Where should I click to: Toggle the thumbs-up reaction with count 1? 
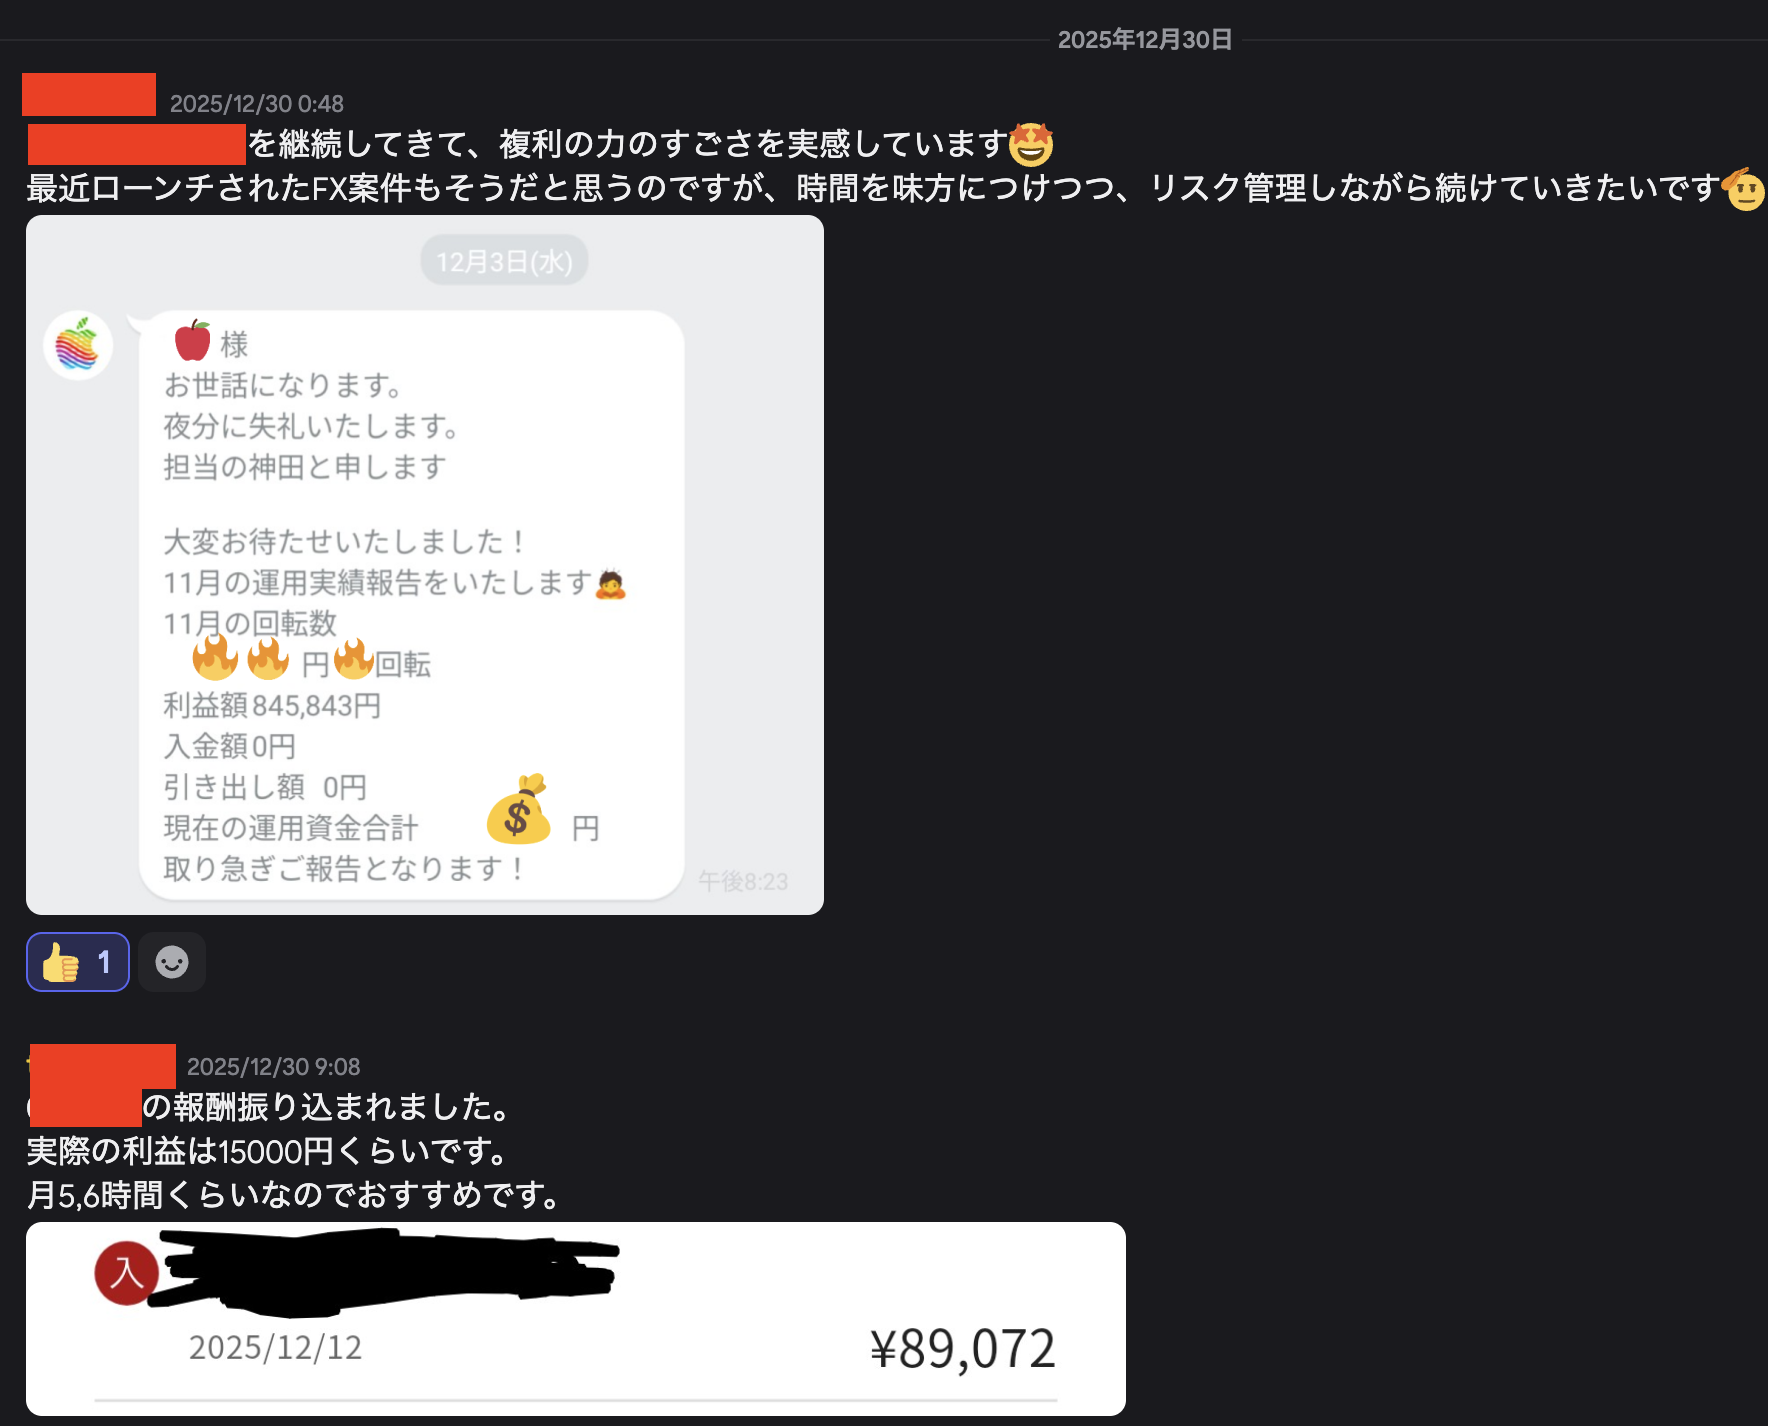pos(78,962)
